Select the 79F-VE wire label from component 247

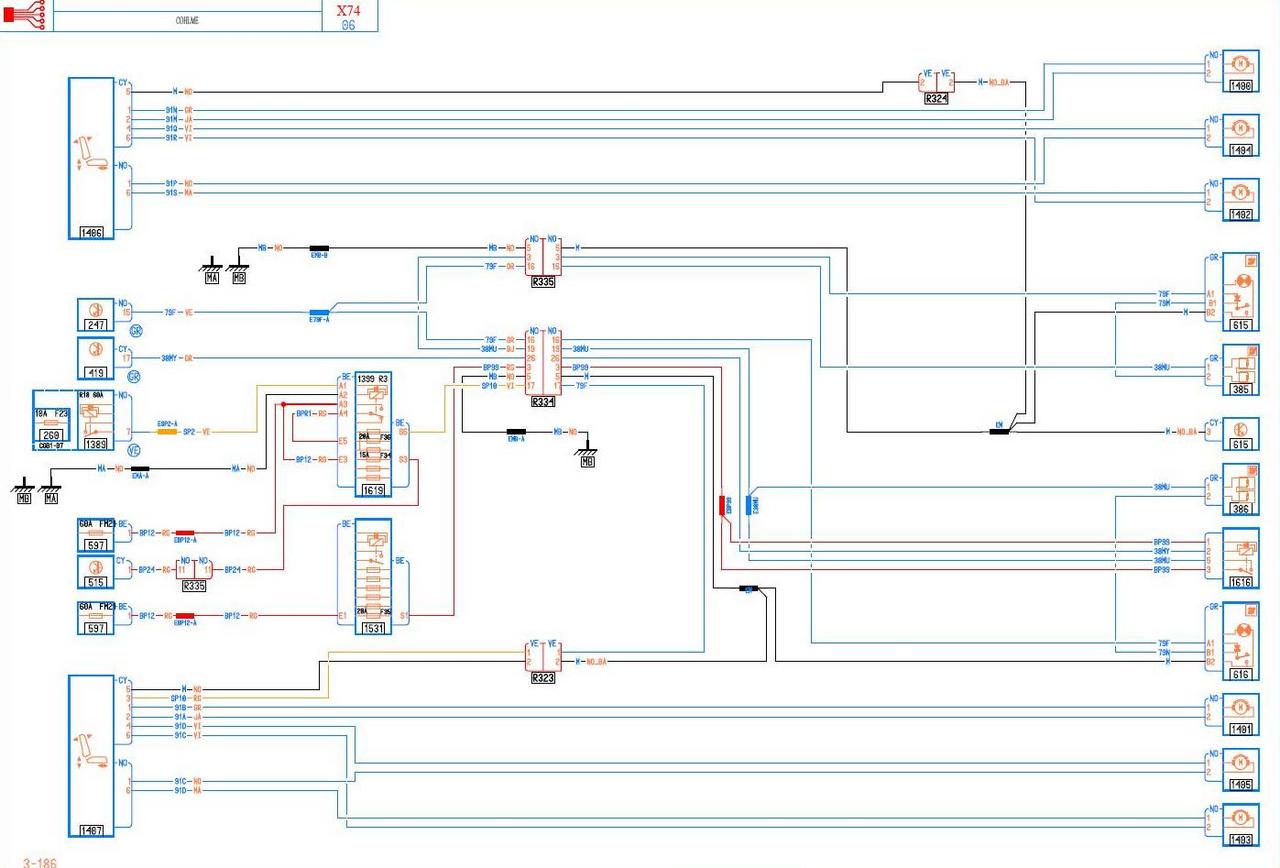pos(178,312)
